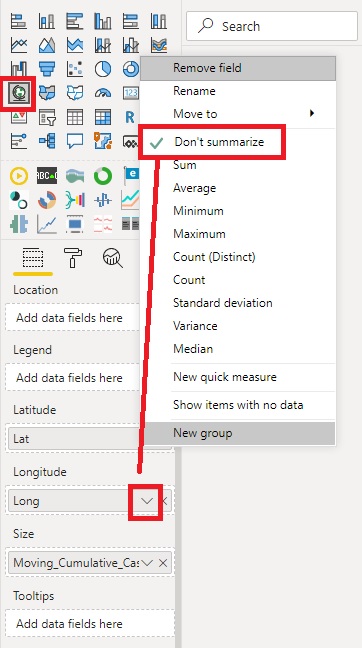Select Minimum aggregation

238,211
